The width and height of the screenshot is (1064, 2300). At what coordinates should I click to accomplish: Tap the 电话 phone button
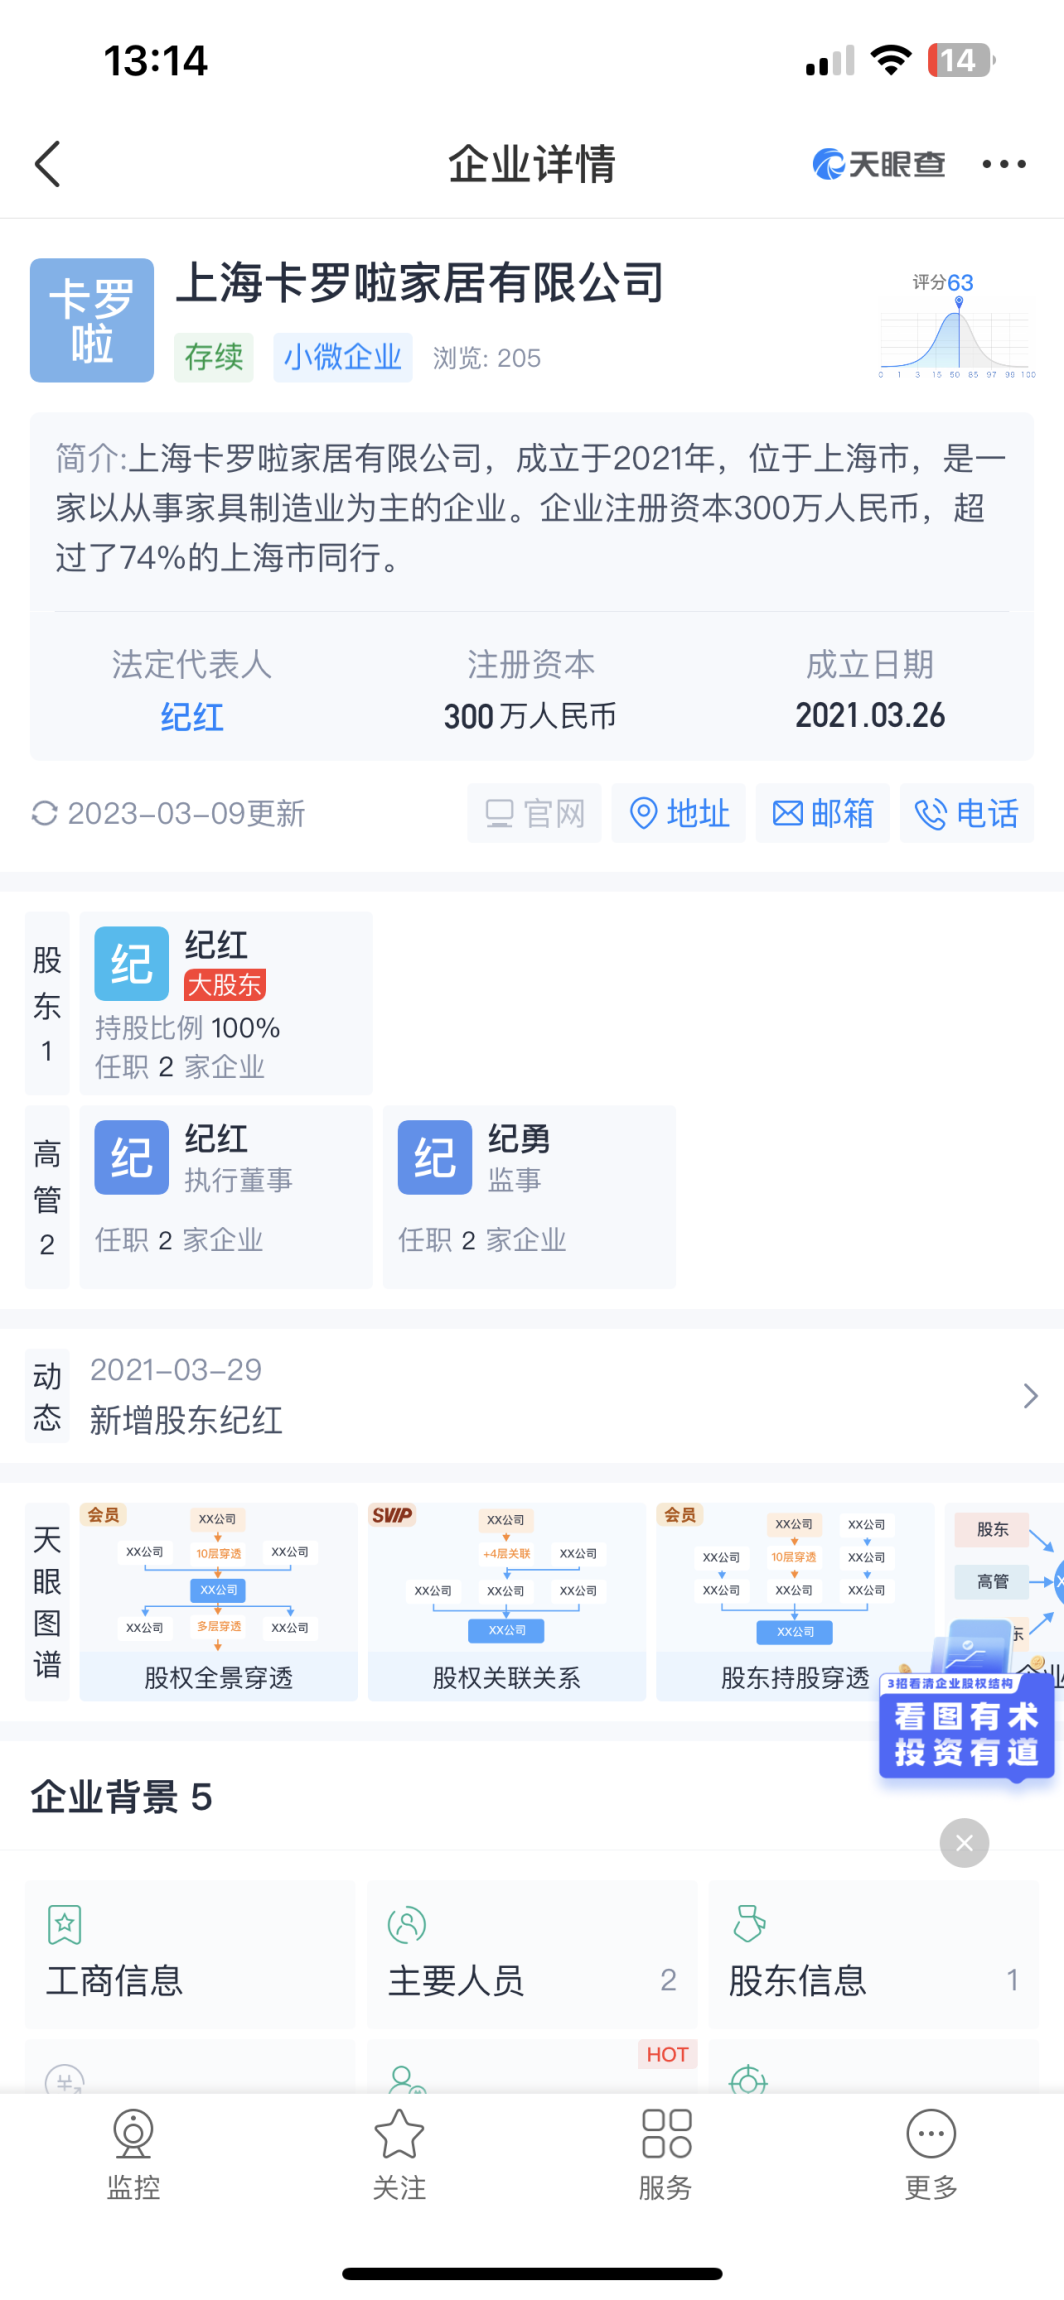point(967,814)
